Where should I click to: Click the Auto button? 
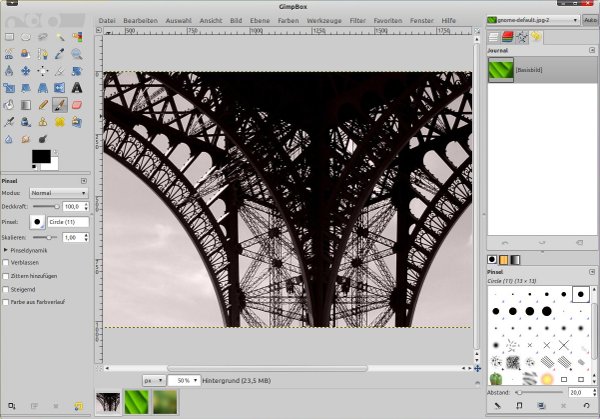tap(590, 19)
